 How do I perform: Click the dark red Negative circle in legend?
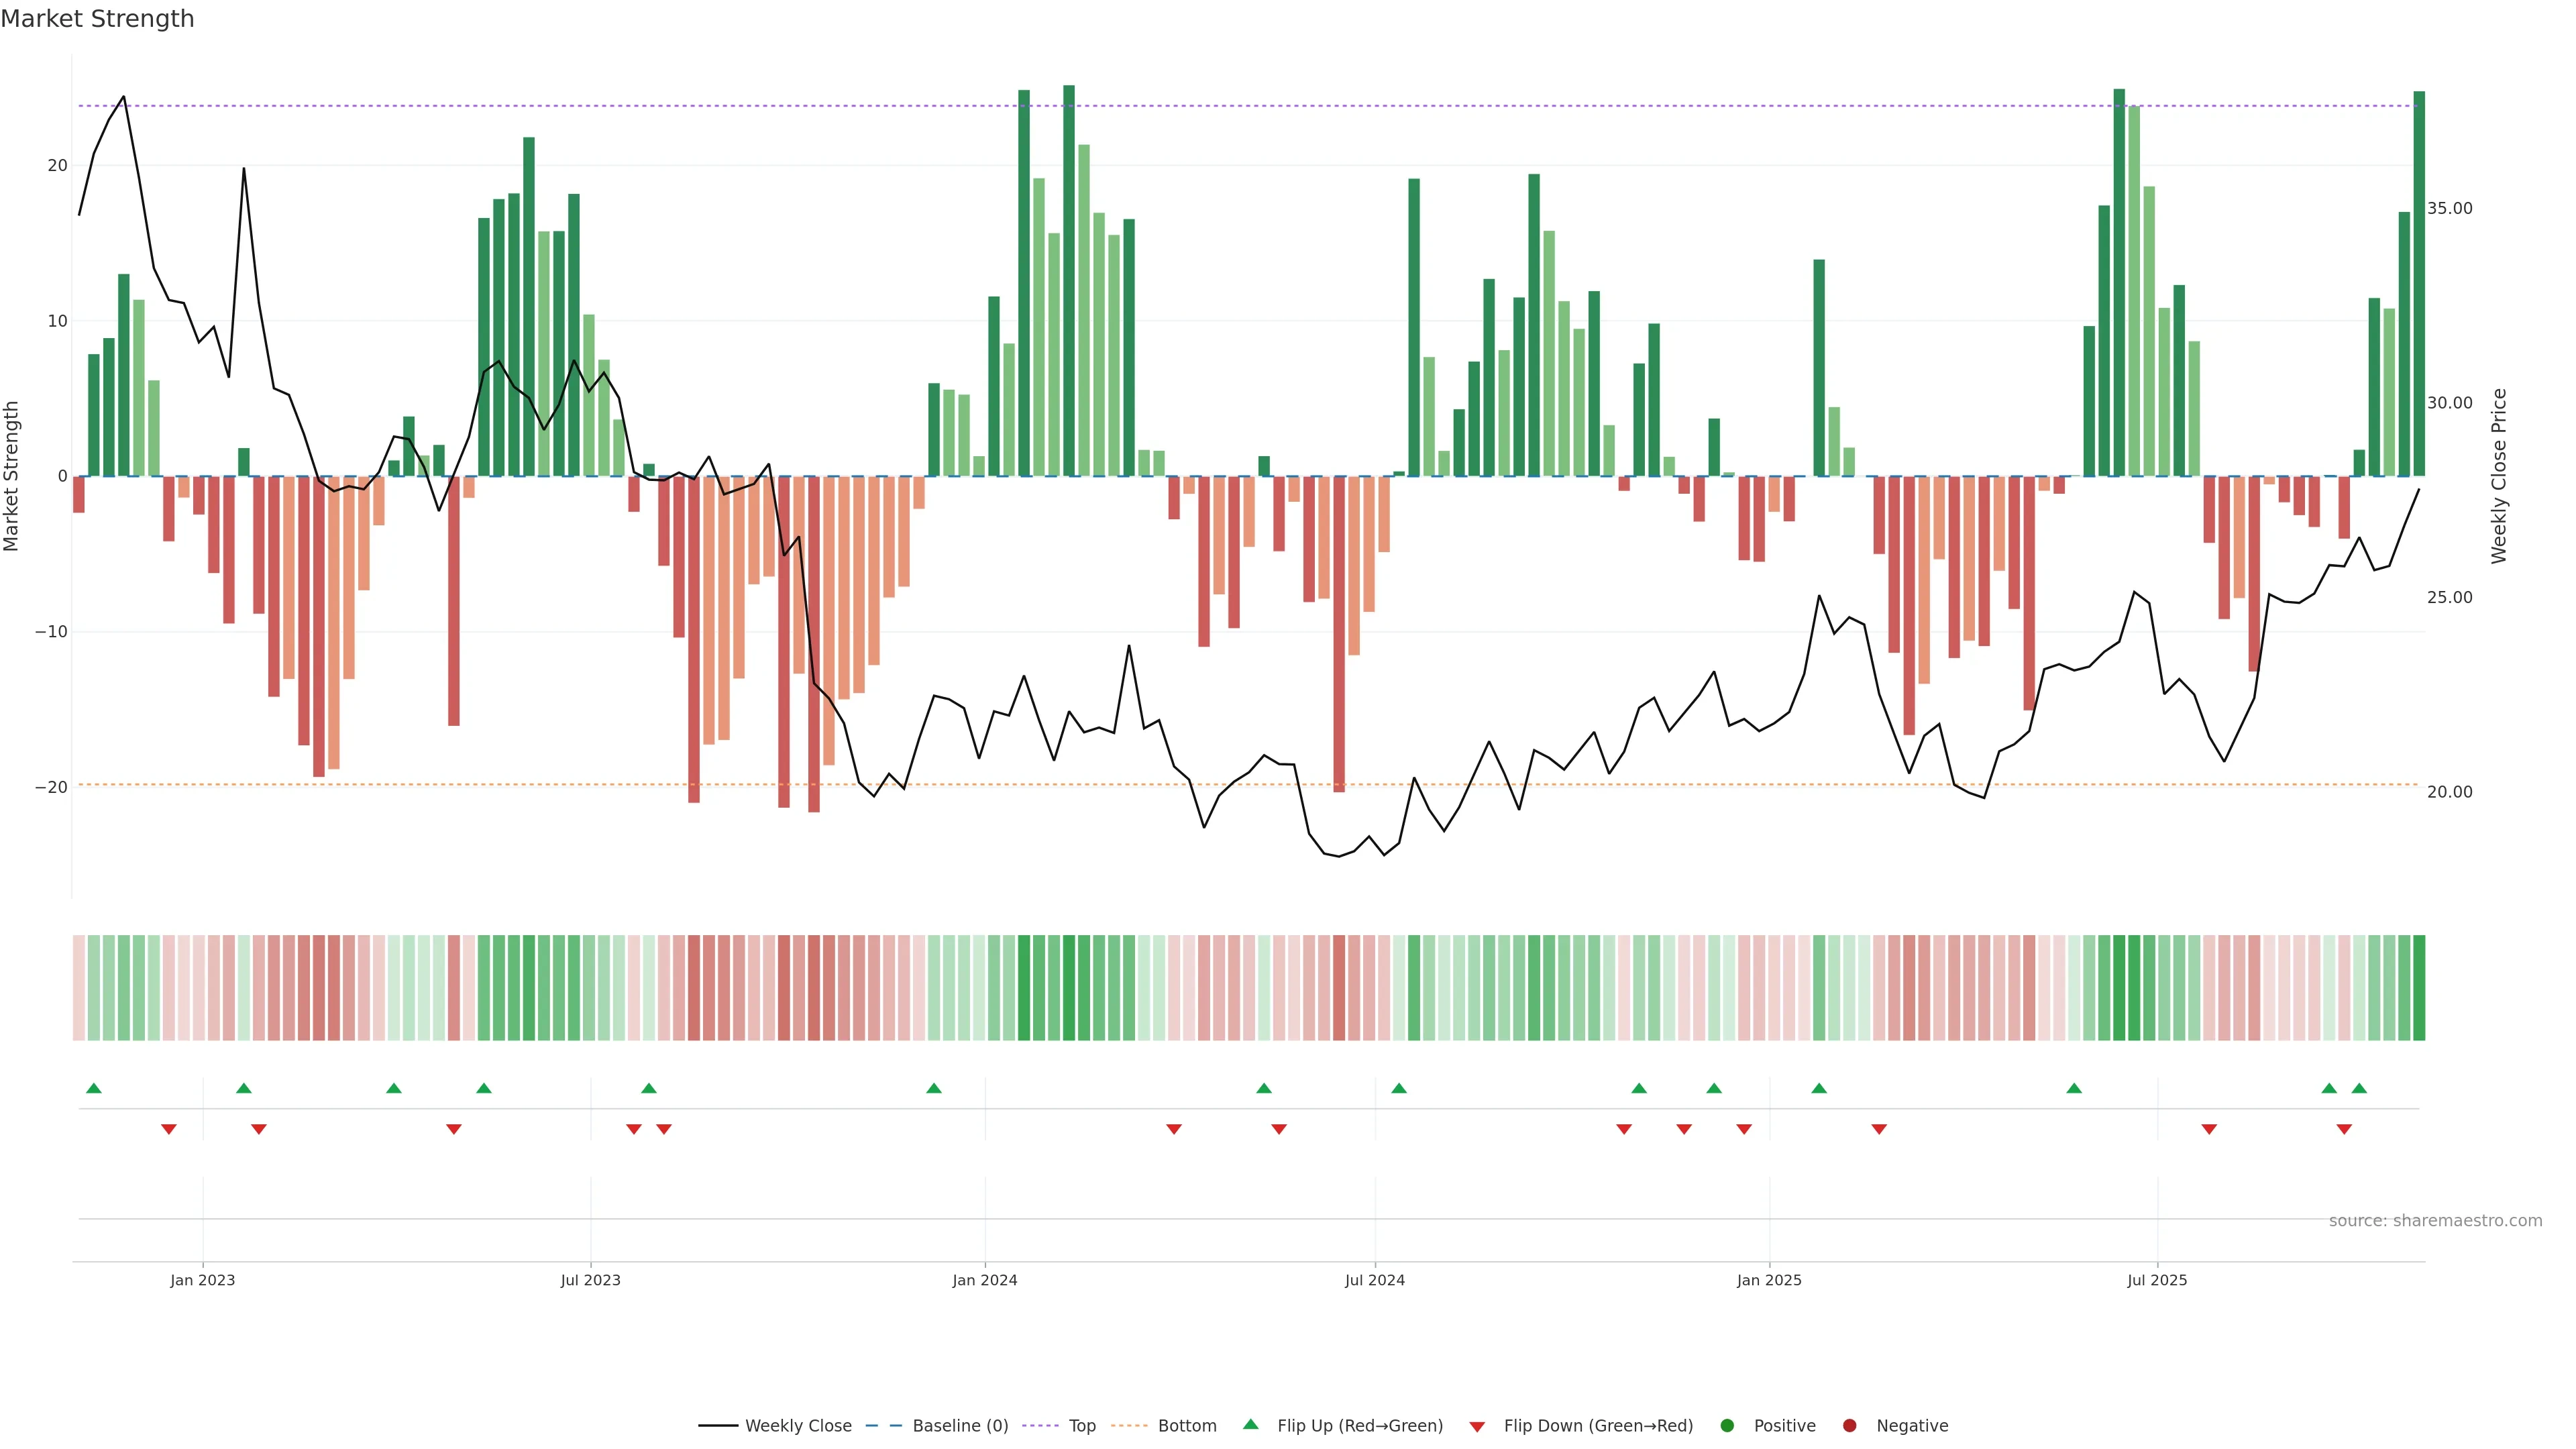pos(1849,1426)
